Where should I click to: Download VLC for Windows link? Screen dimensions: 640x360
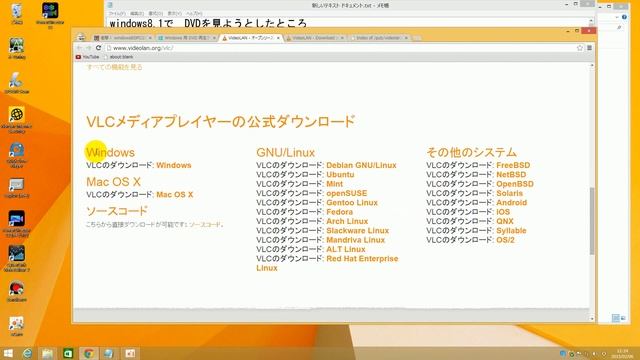pos(173,165)
